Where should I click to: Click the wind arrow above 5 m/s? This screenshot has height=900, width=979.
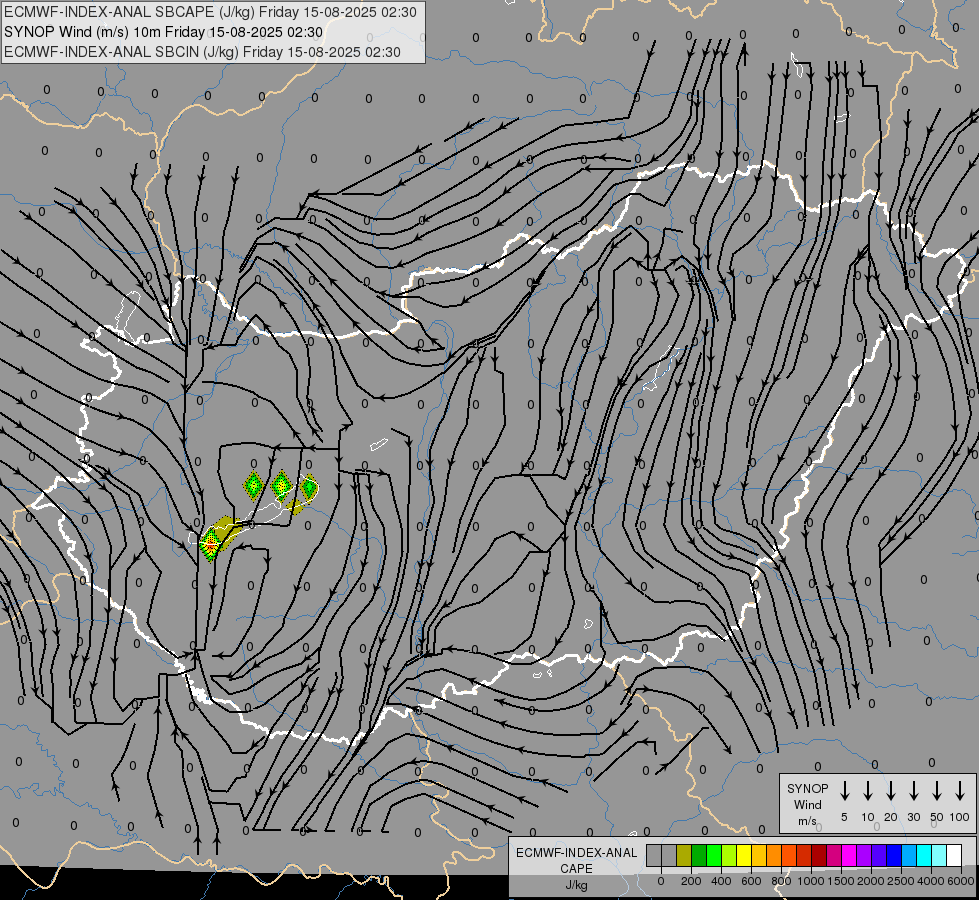(845, 791)
